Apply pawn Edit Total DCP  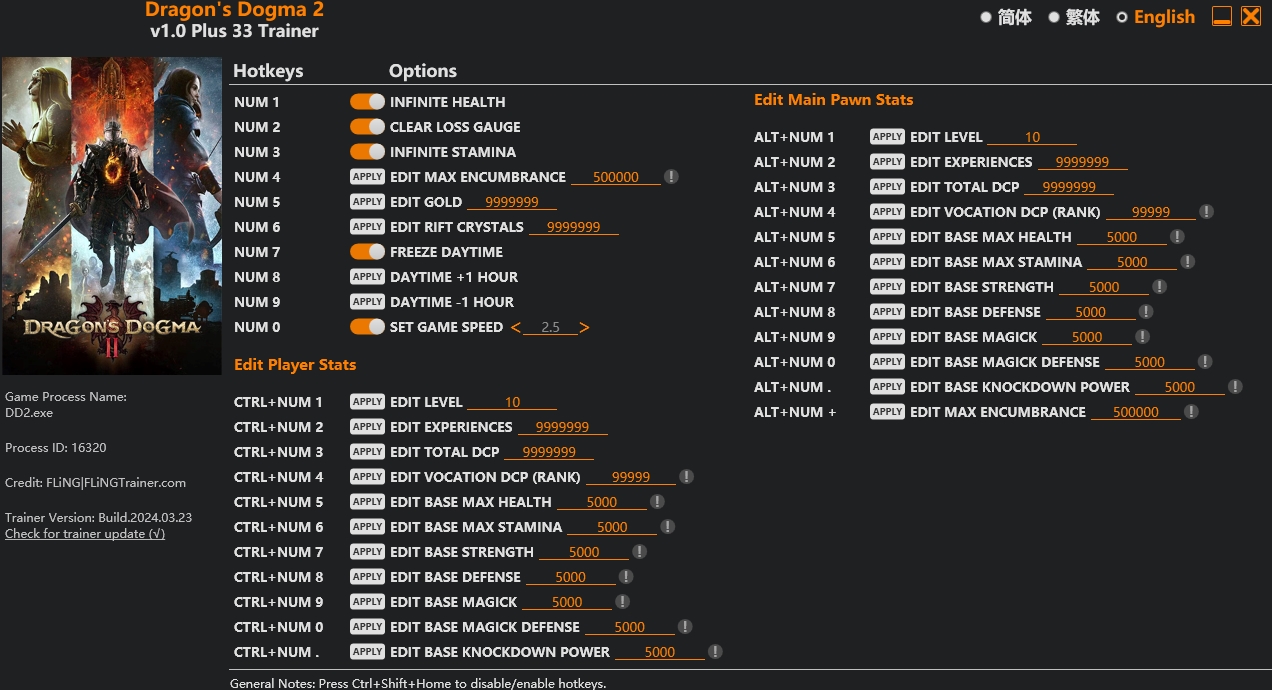pos(887,187)
